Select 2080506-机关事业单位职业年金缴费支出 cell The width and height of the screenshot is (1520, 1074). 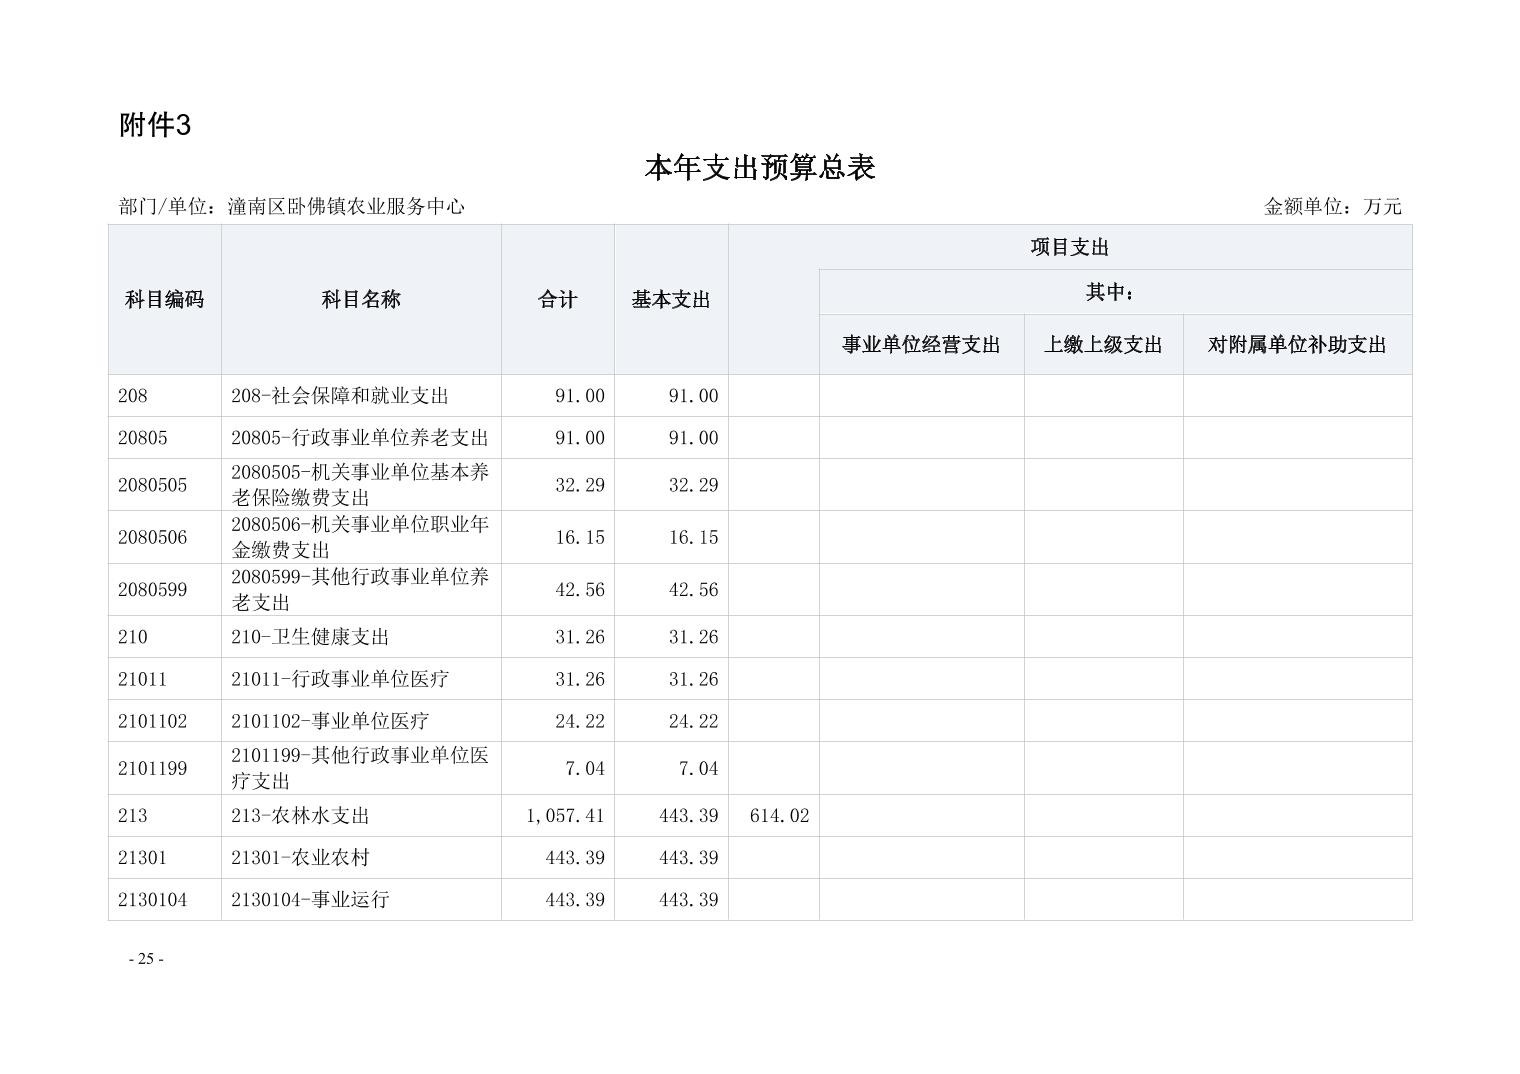point(361,537)
